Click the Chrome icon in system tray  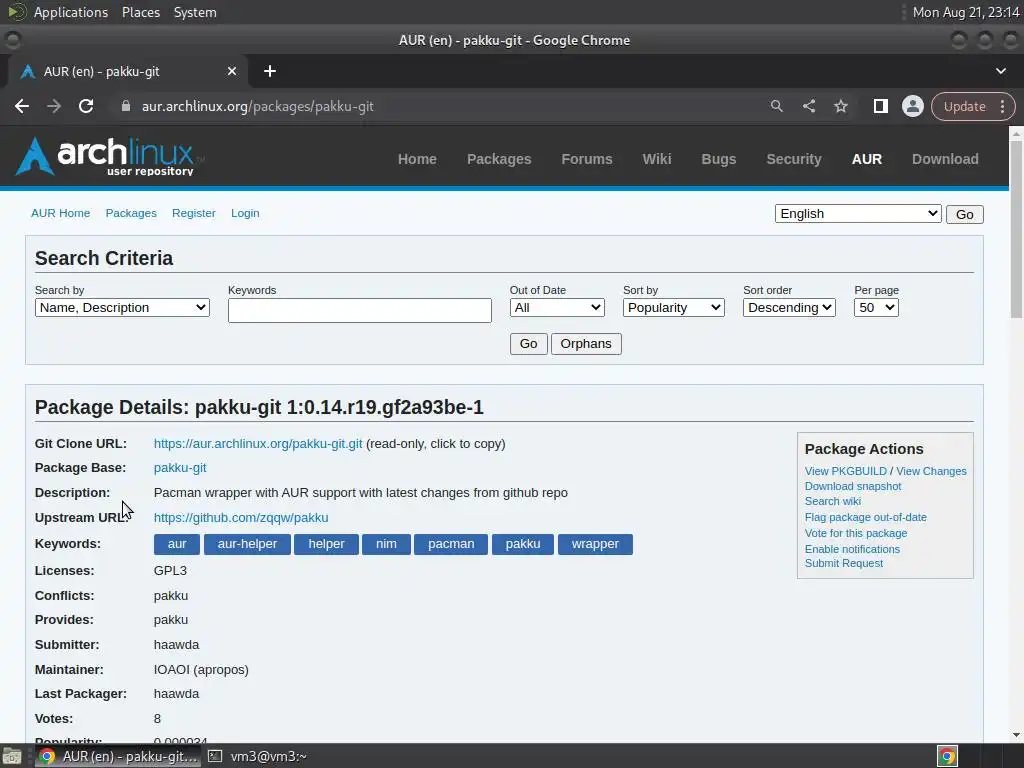pyautogui.click(x=948, y=756)
